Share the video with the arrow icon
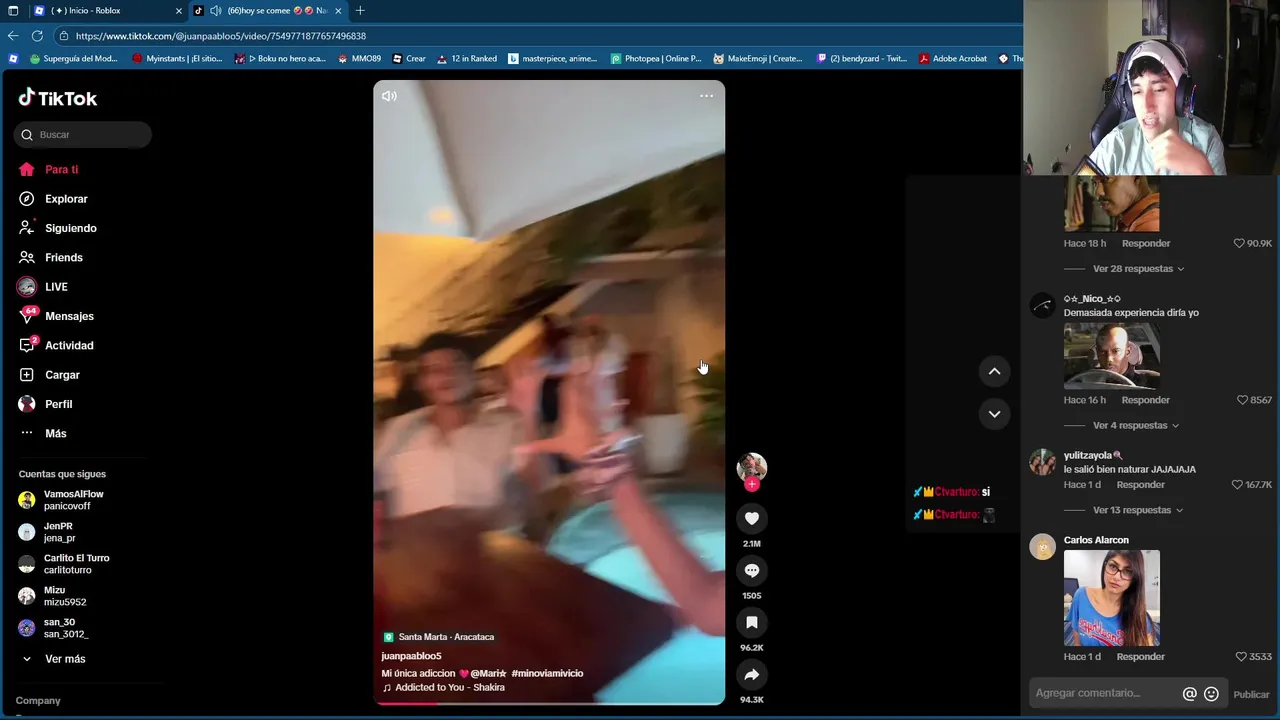Image resolution: width=1280 pixels, height=720 pixels. pos(752,674)
